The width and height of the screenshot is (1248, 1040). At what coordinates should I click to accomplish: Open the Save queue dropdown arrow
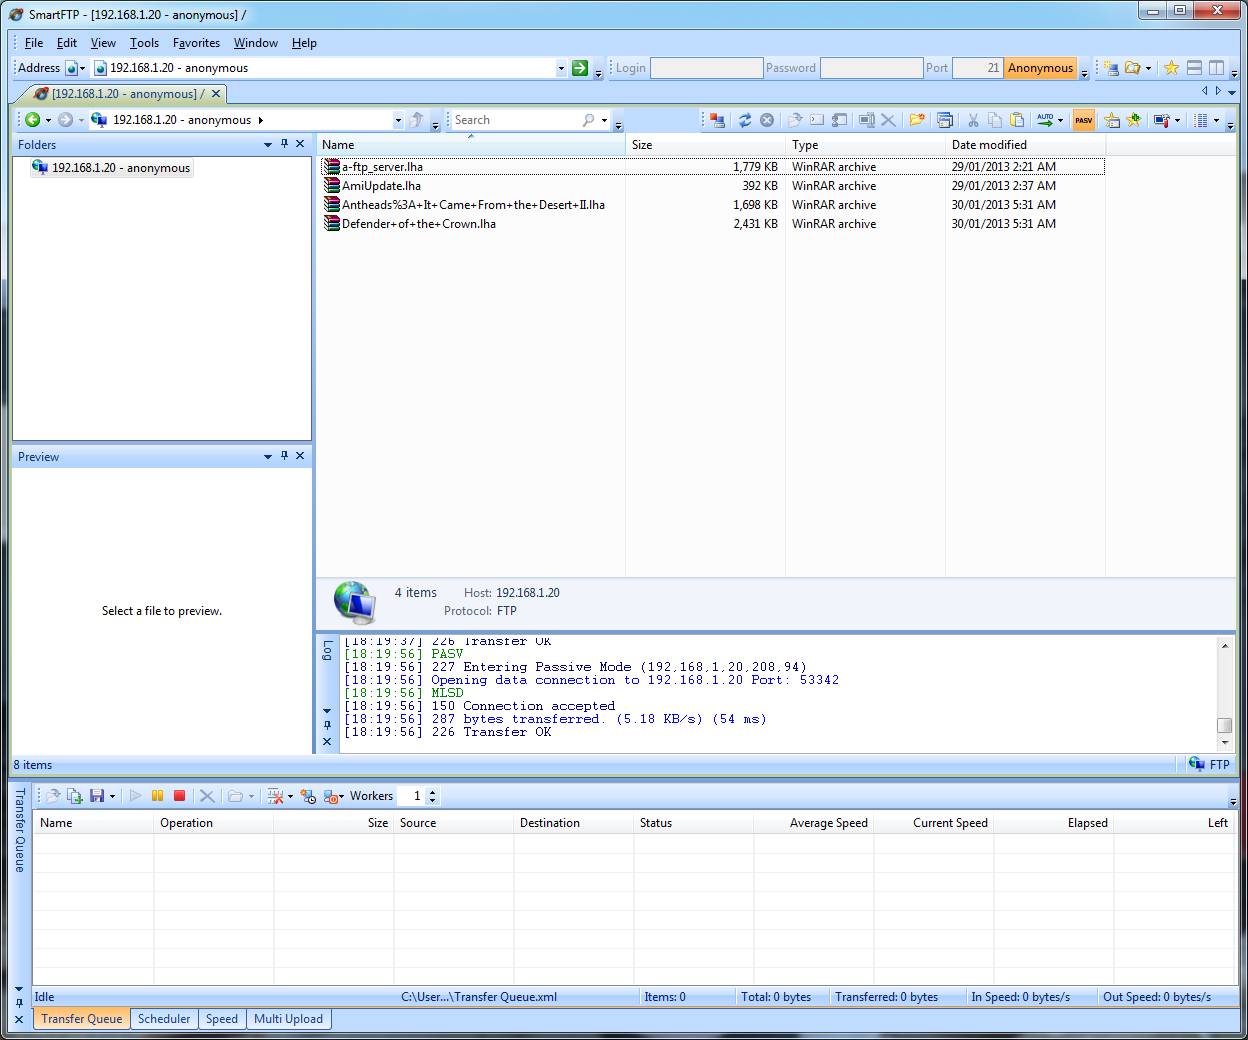112,797
